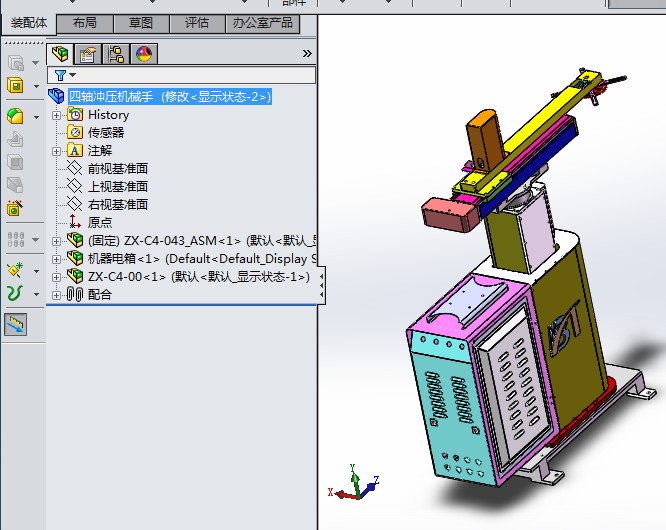The width and height of the screenshot is (666, 530).
Task: Select the 传感器 tree item
Action: pos(106,132)
